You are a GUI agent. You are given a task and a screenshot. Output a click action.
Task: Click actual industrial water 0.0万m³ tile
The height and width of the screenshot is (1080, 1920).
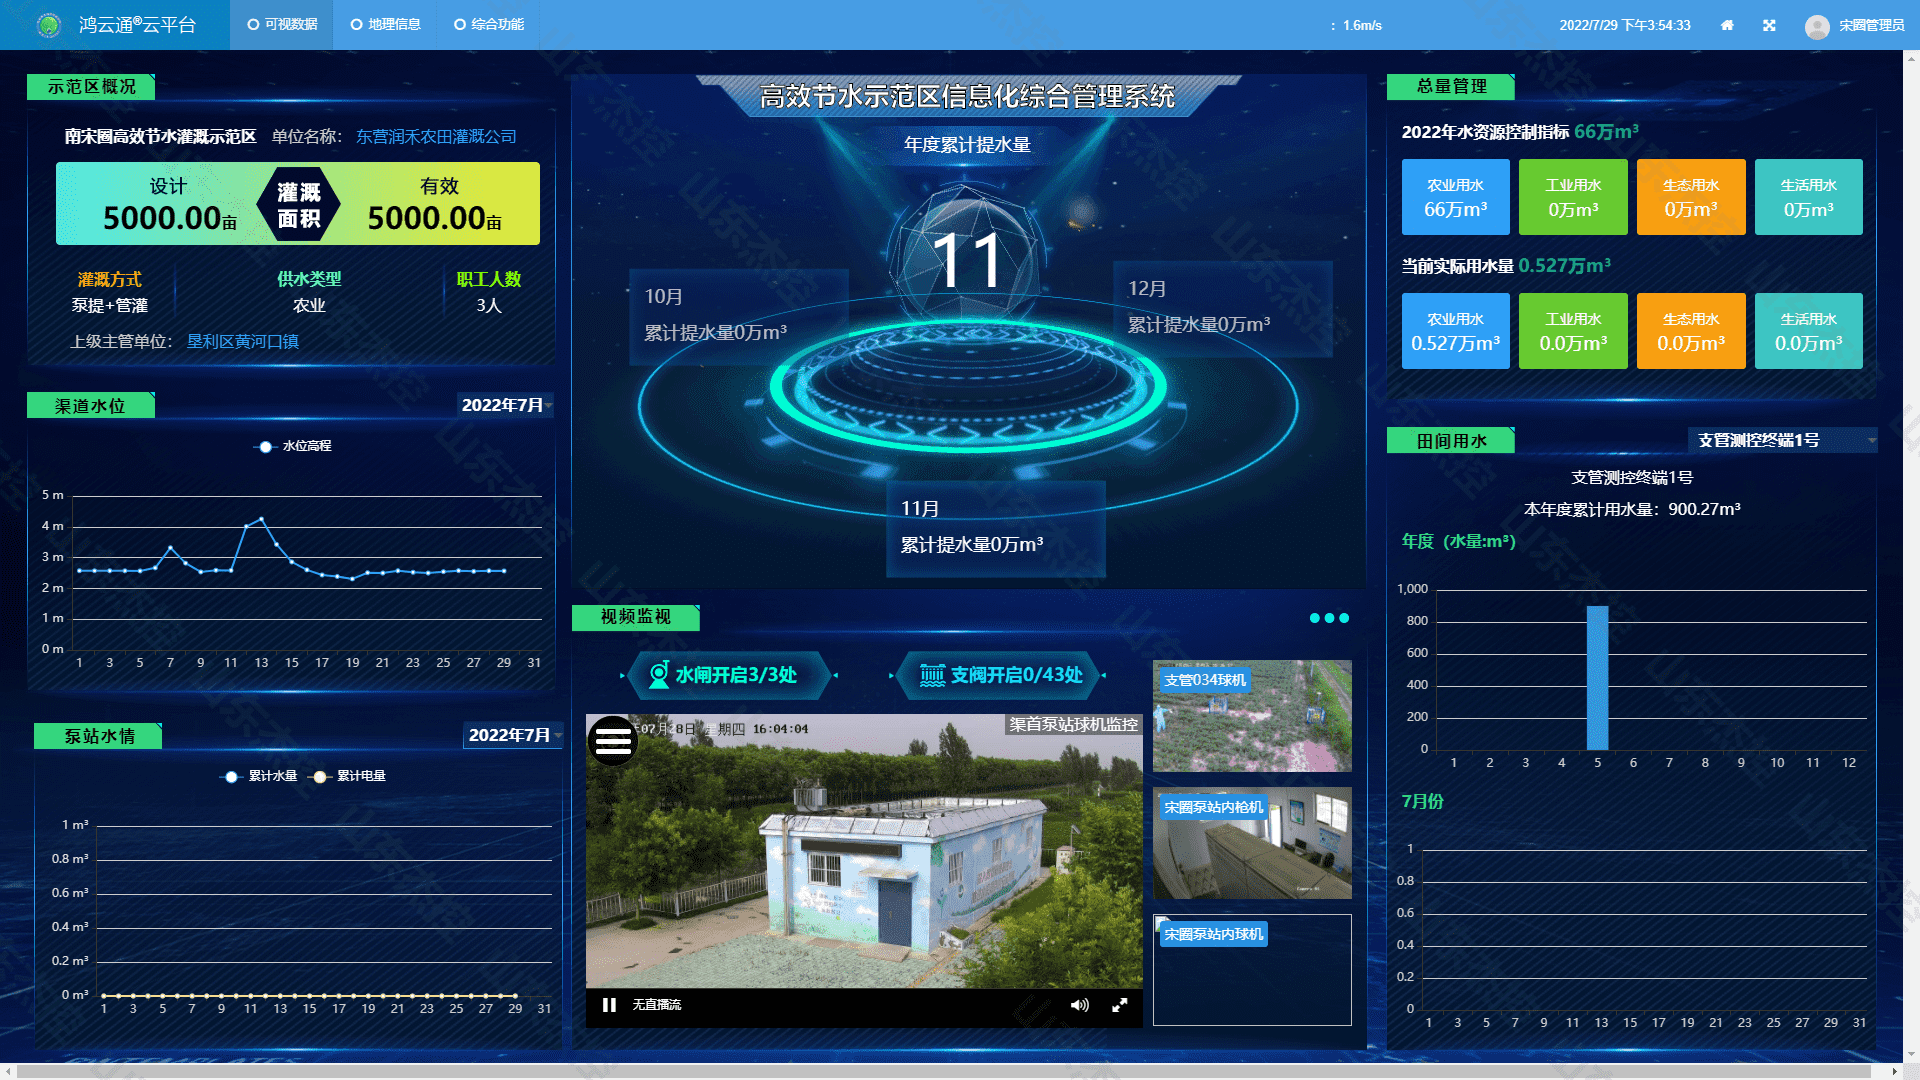[1573, 331]
